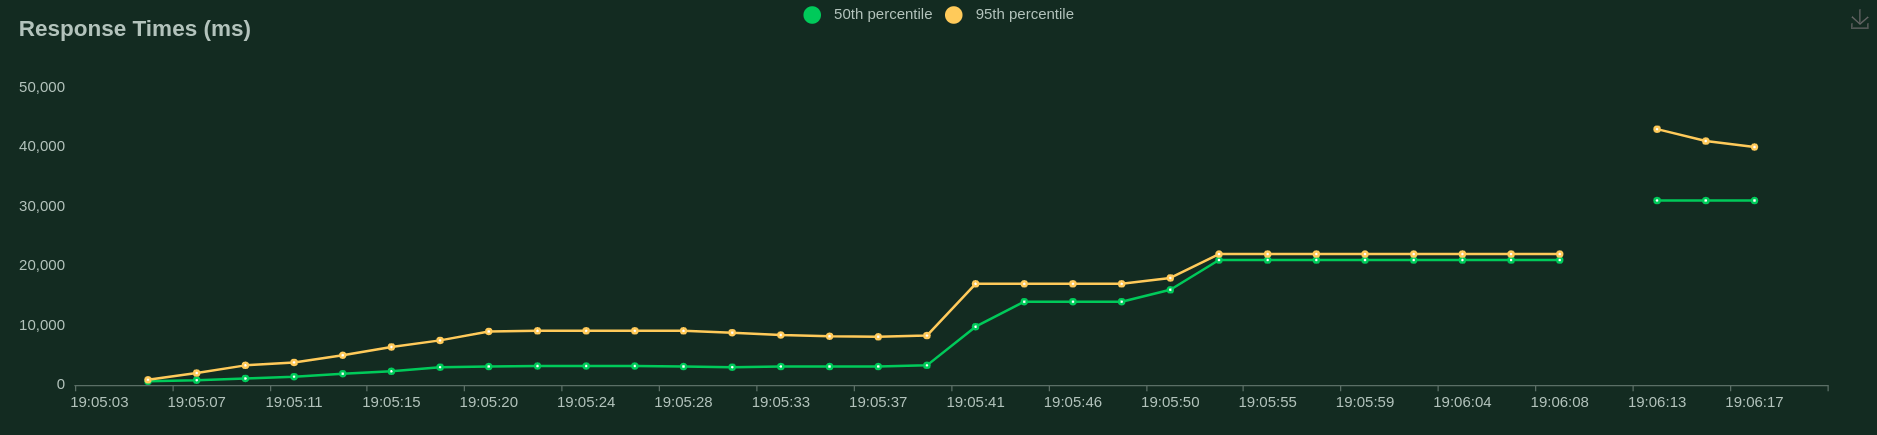Click the download chart icon
This screenshot has height=435, width=1877.
pos(1859,20)
